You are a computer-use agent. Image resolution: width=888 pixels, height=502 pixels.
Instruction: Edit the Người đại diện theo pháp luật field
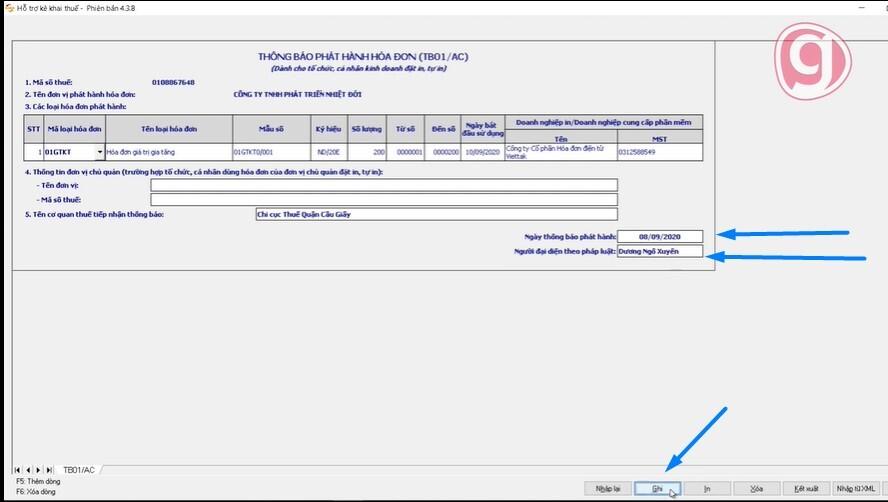click(660, 251)
